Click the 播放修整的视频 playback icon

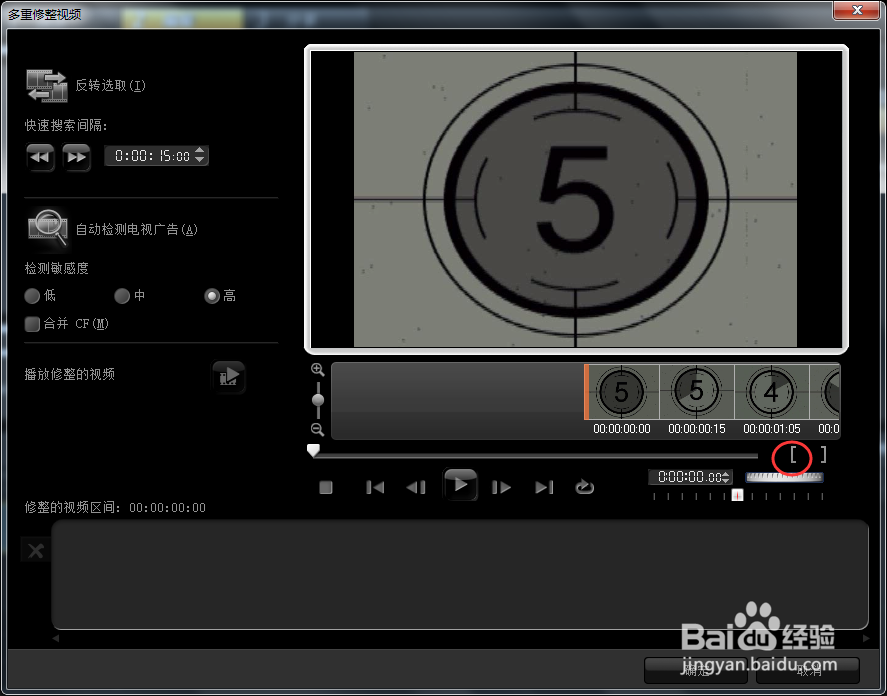[229, 377]
